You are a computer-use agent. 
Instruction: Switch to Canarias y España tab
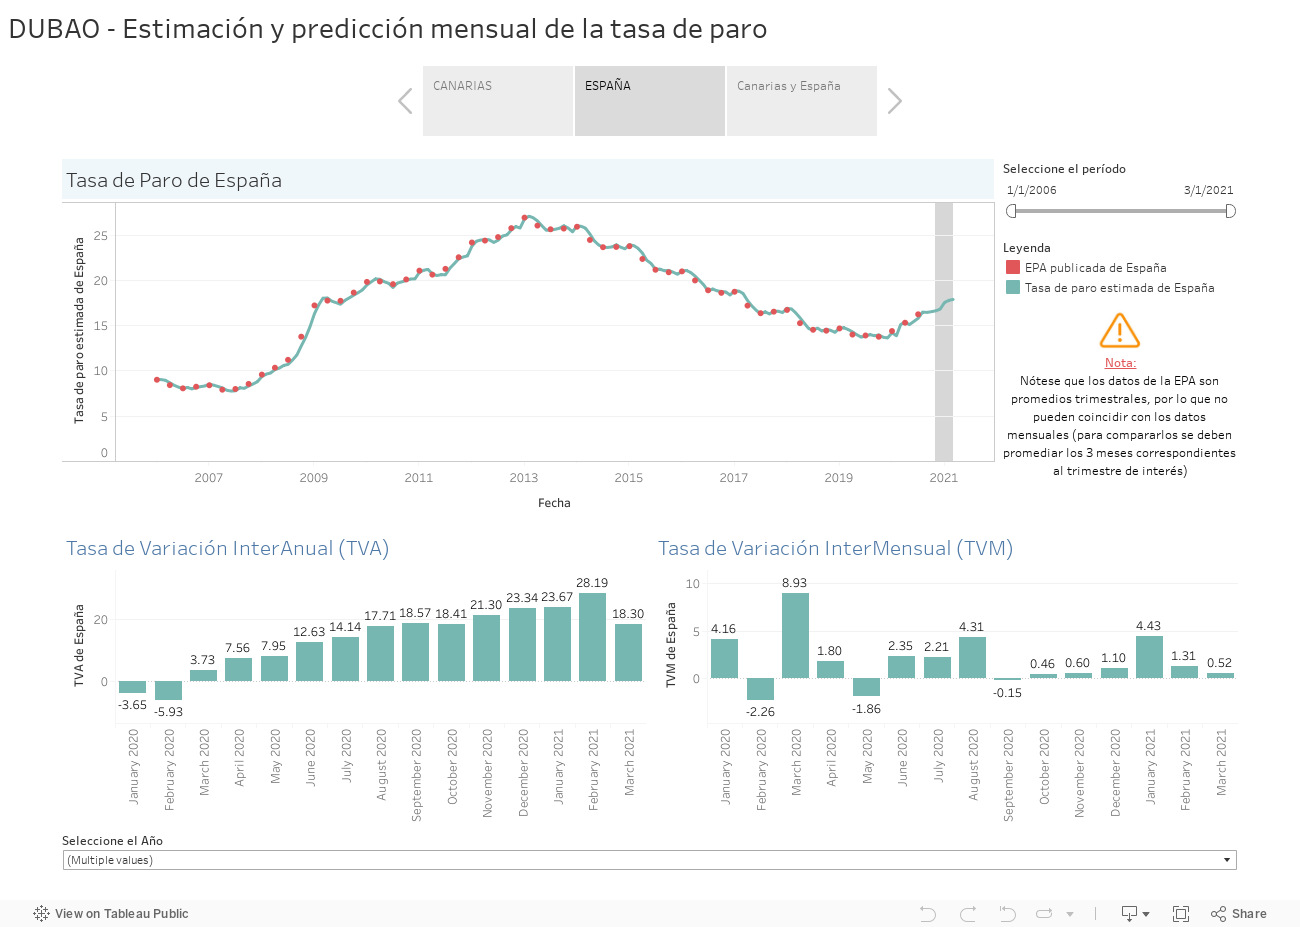coord(802,101)
